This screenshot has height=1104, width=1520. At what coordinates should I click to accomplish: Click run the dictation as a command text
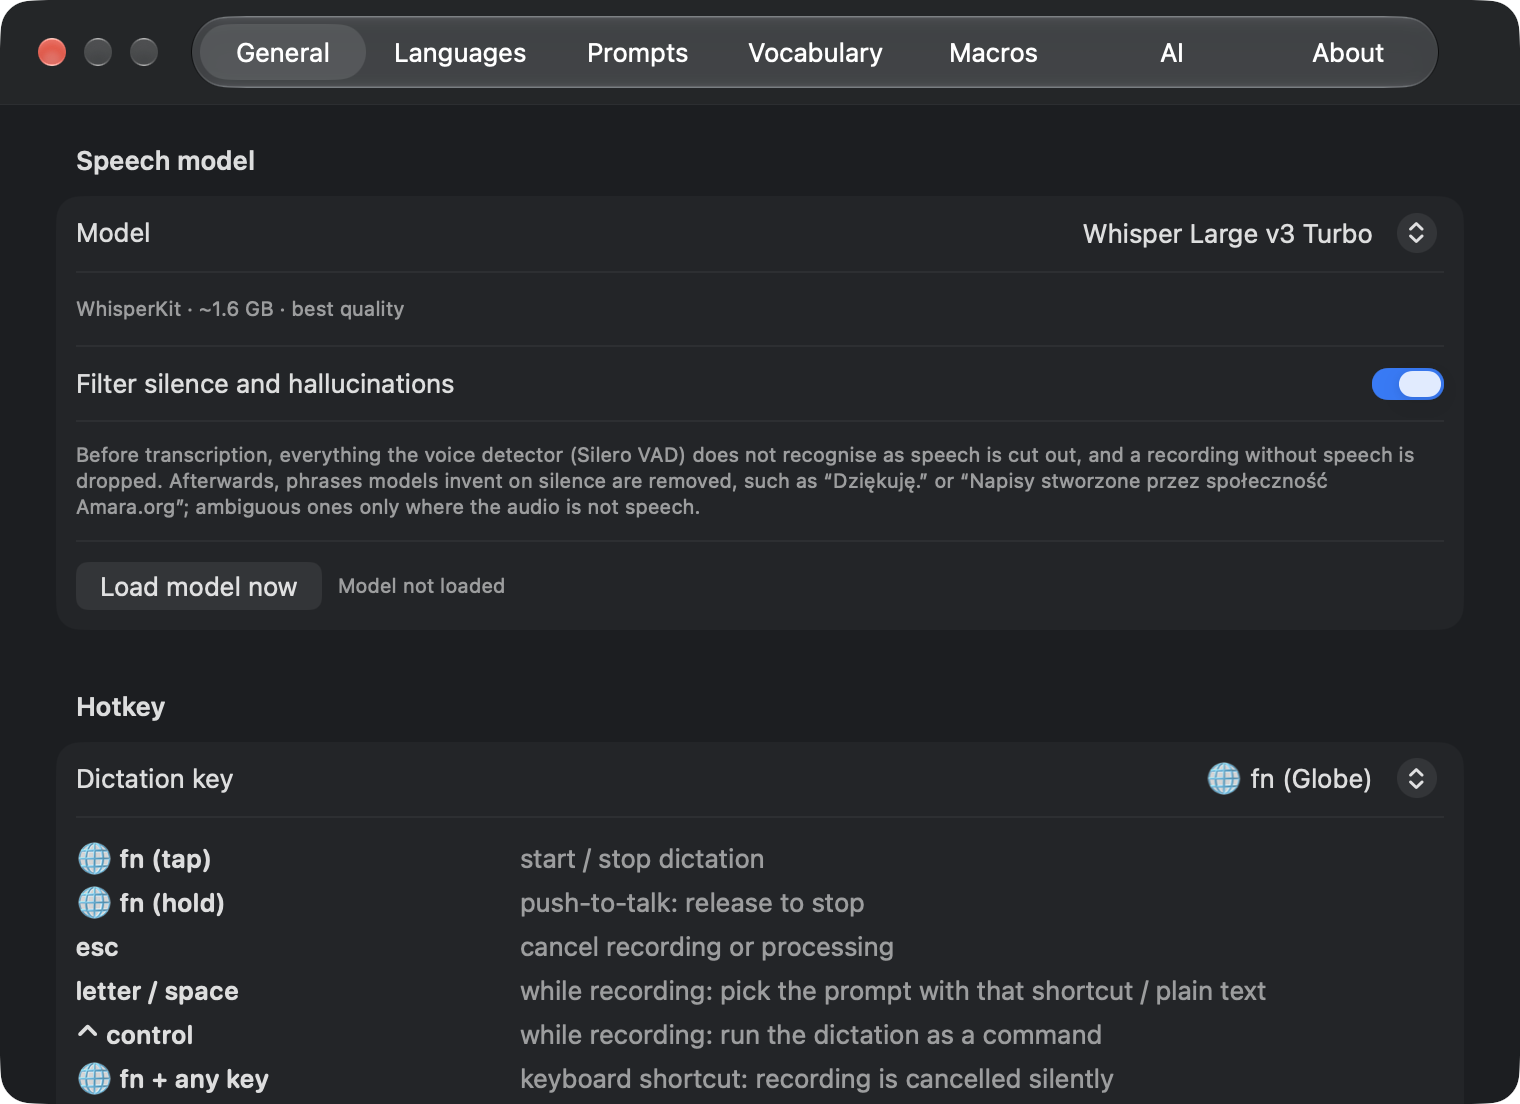point(911,1035)
